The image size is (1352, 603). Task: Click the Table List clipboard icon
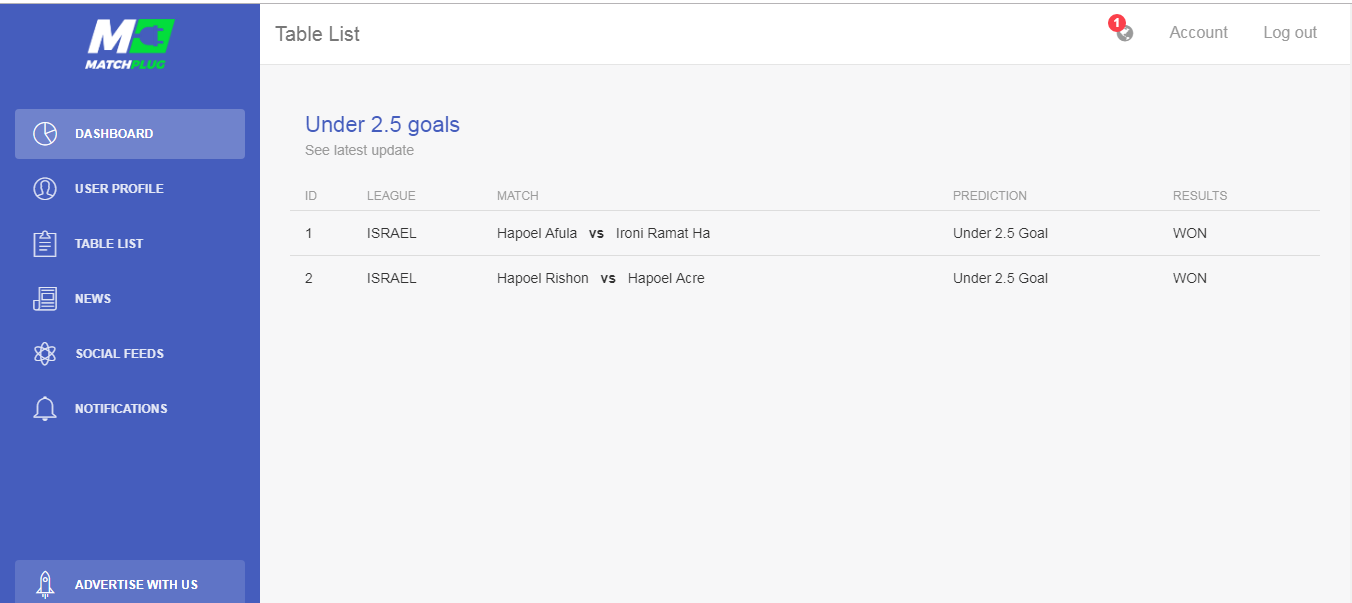point(45,244)
